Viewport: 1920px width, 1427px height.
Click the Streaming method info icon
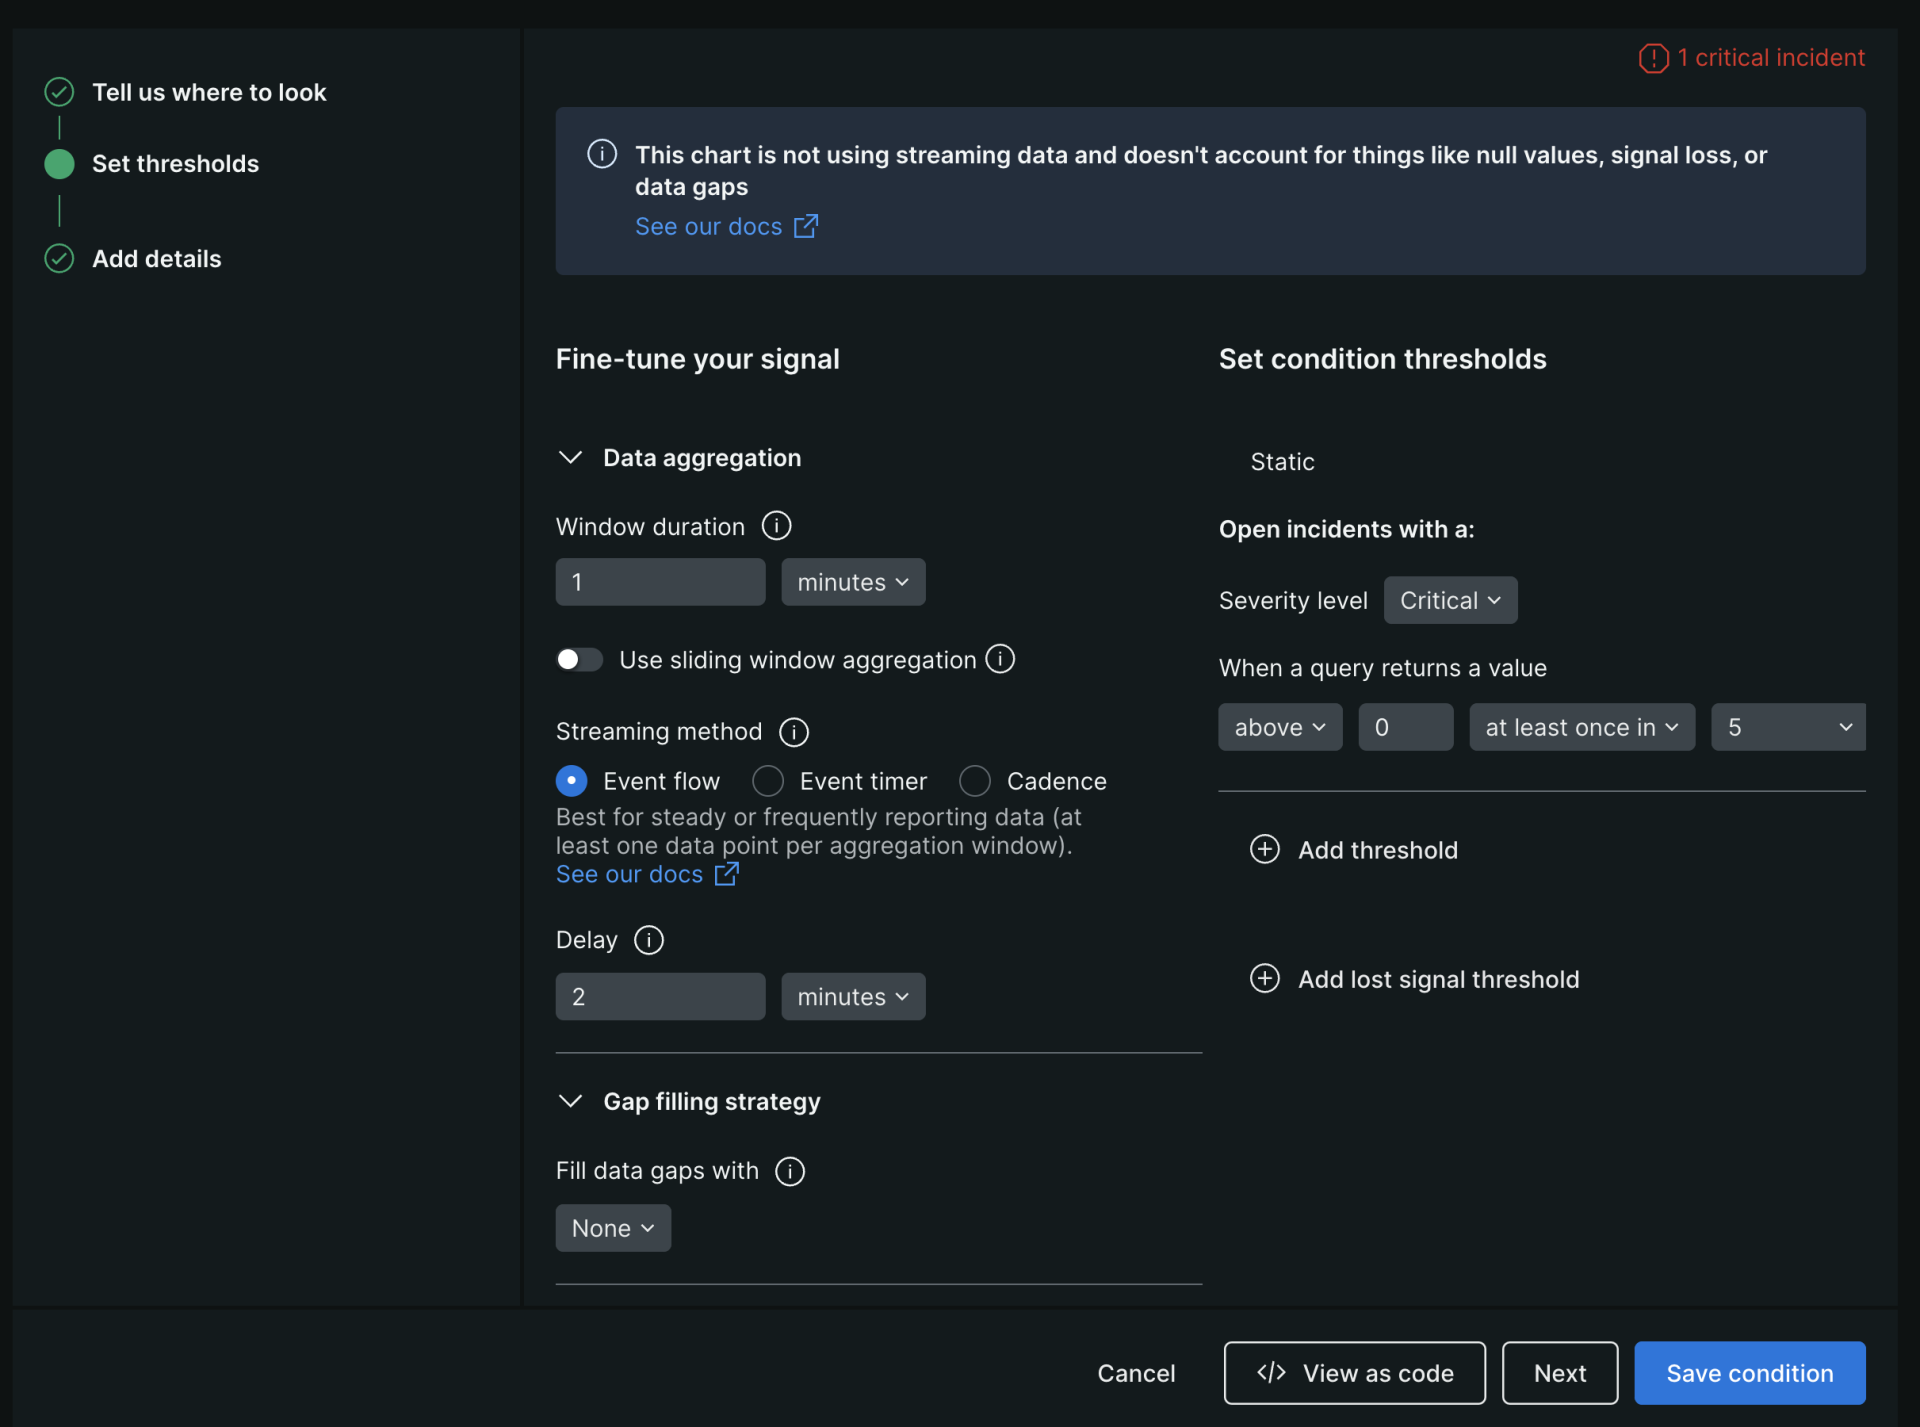point(793,731)
